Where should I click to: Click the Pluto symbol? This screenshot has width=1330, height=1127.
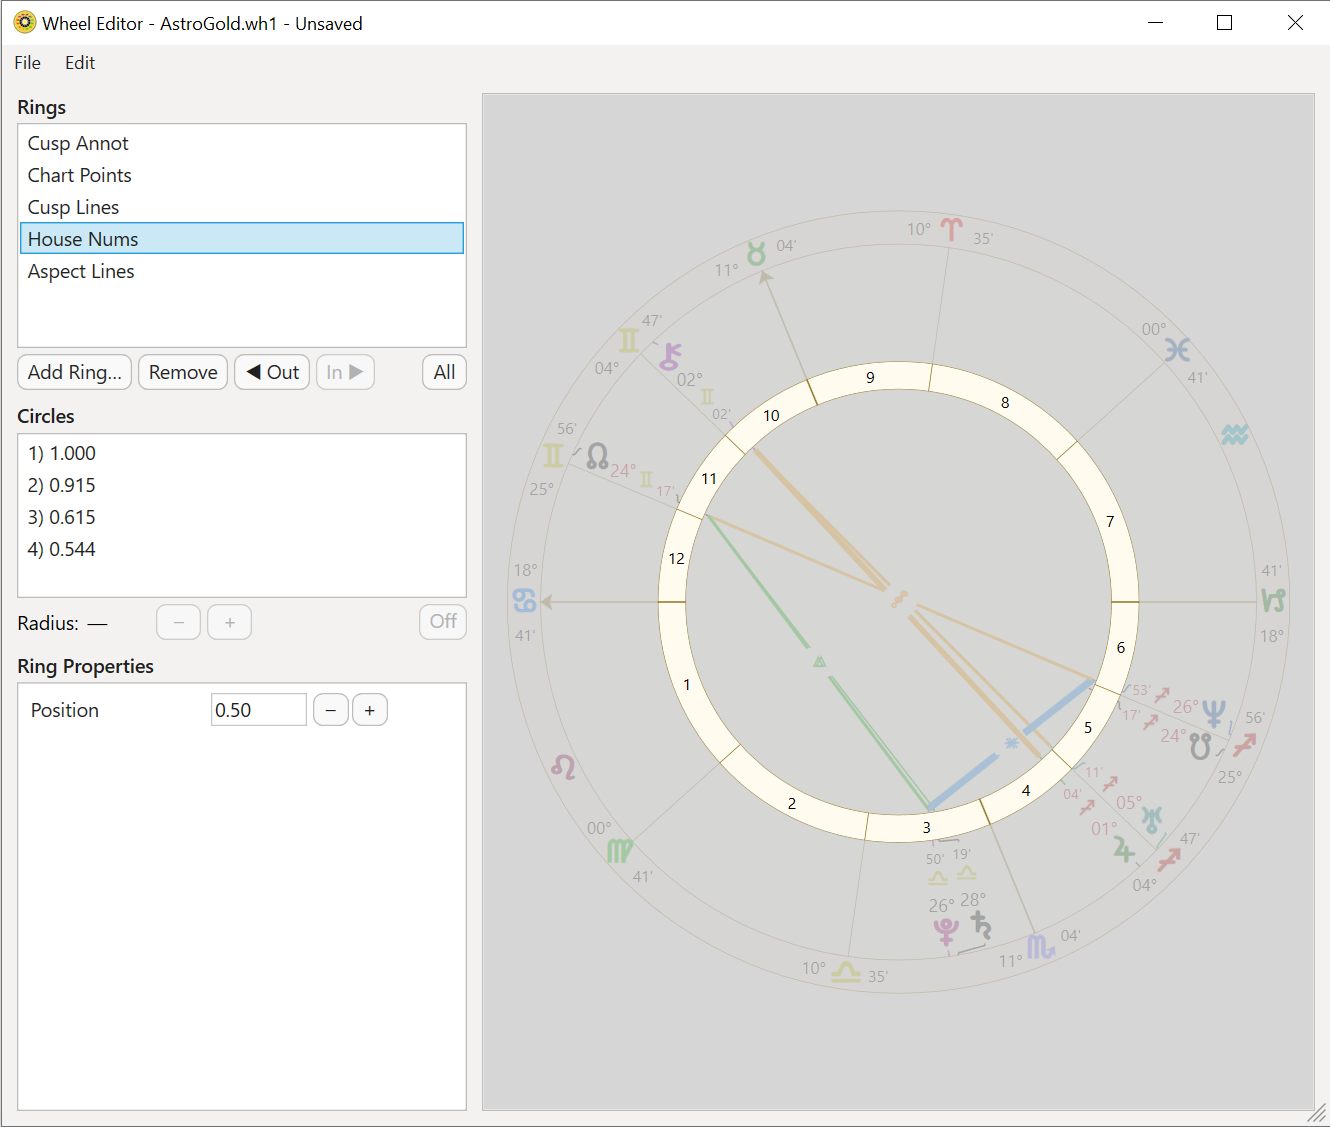click(x=946, y=931)
